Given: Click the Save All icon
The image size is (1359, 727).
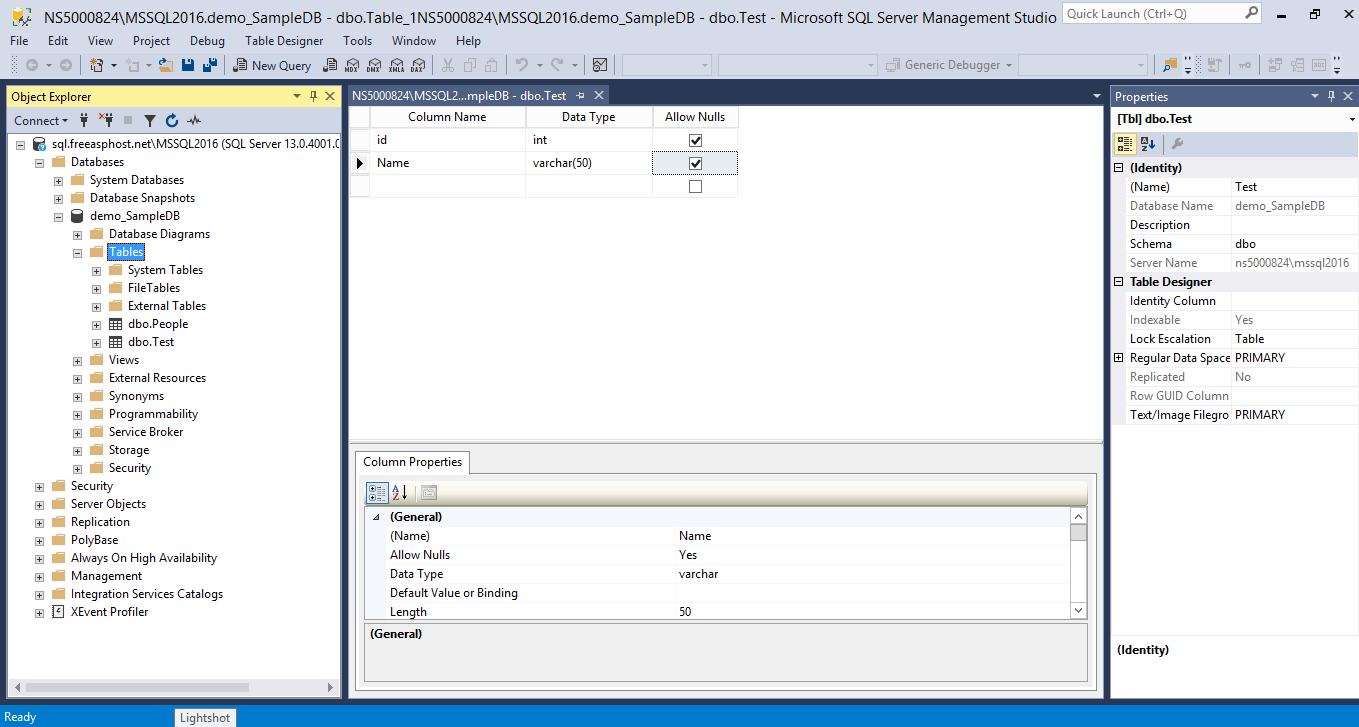Looking at the screenshot, I should coord(210,65).
